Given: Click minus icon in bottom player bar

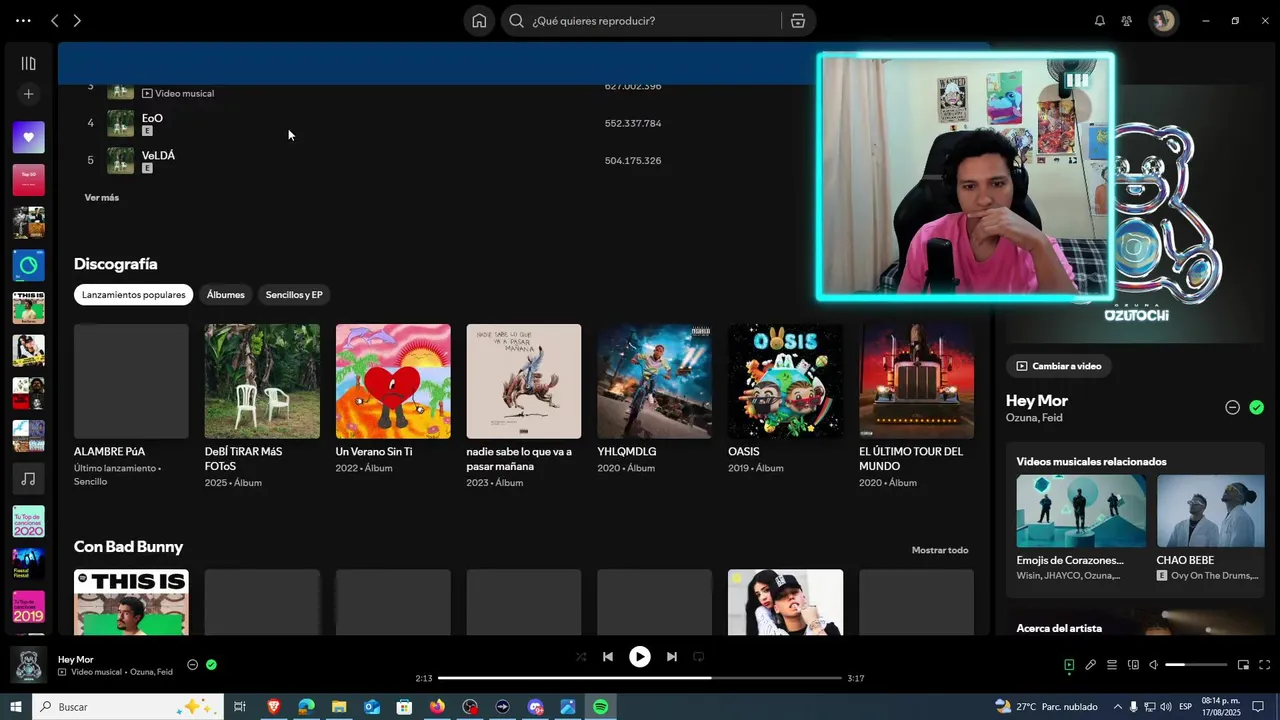Looking at the screenshot, I should tap(193, 665).
